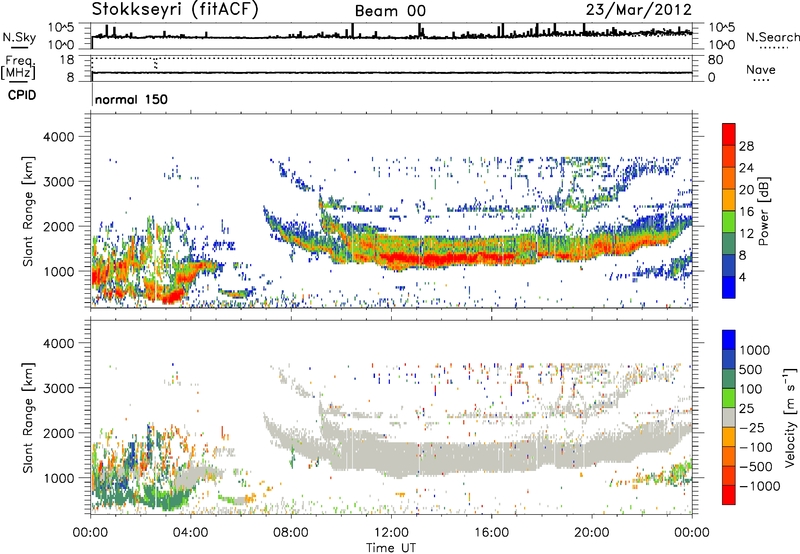The width and height of the screenshot is (800, 554).
Task: Click the "N.Search" legend label
Action: (x=772, y=37)
